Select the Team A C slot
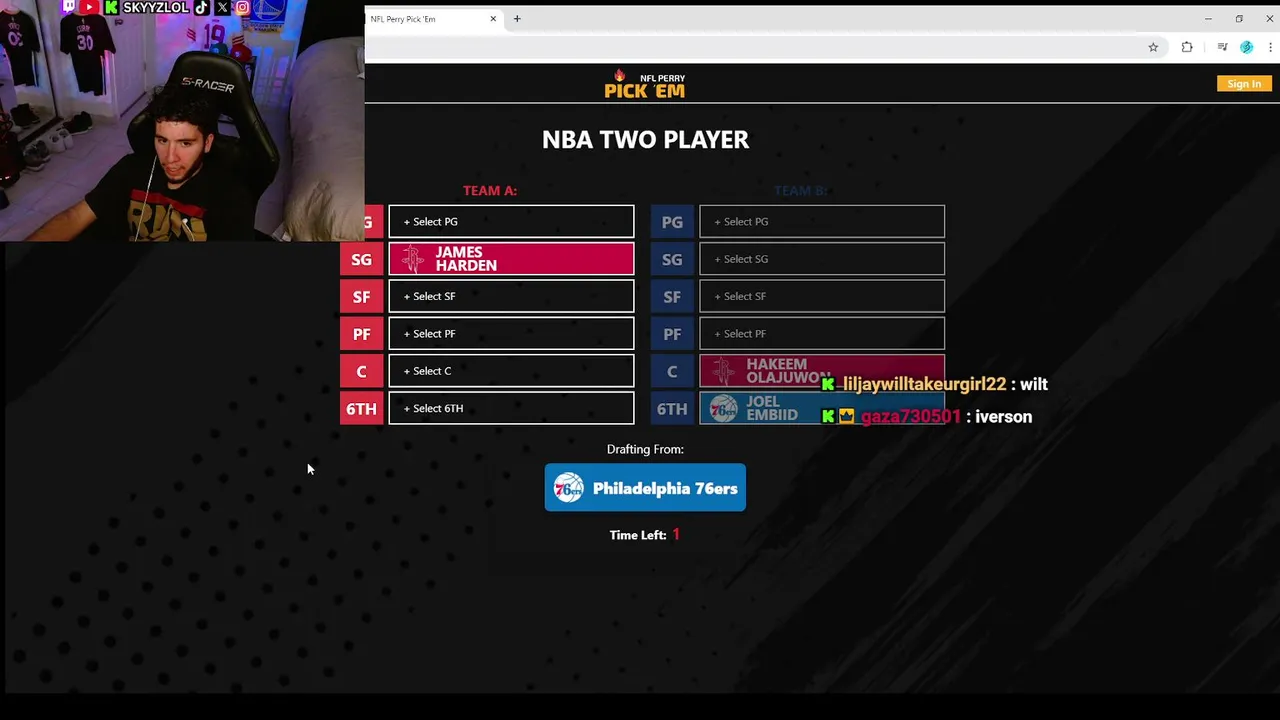This screenshot has width=1280, height=720. (x=511, y=371)
